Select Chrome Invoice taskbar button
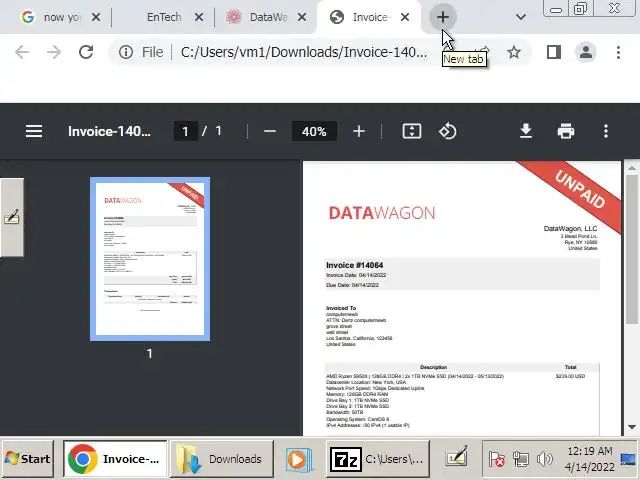Viewport: 640px width, 480px height. [115, 459]
